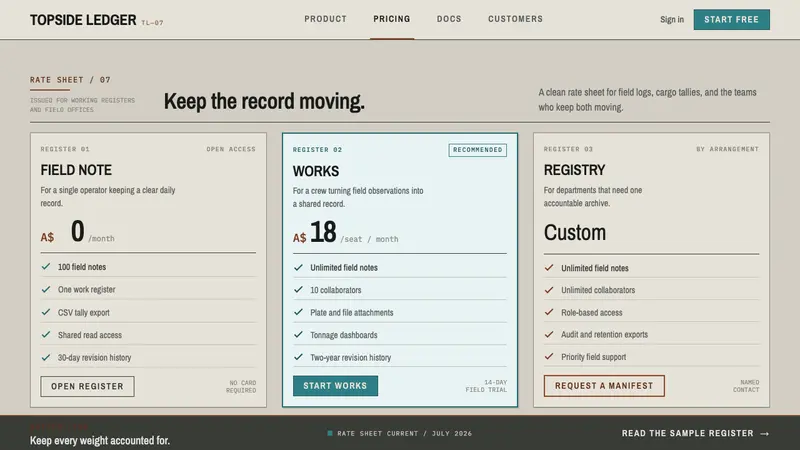Open the Customers nav item
The width and height of the screenshot is (800, 450).
point(515,19)
